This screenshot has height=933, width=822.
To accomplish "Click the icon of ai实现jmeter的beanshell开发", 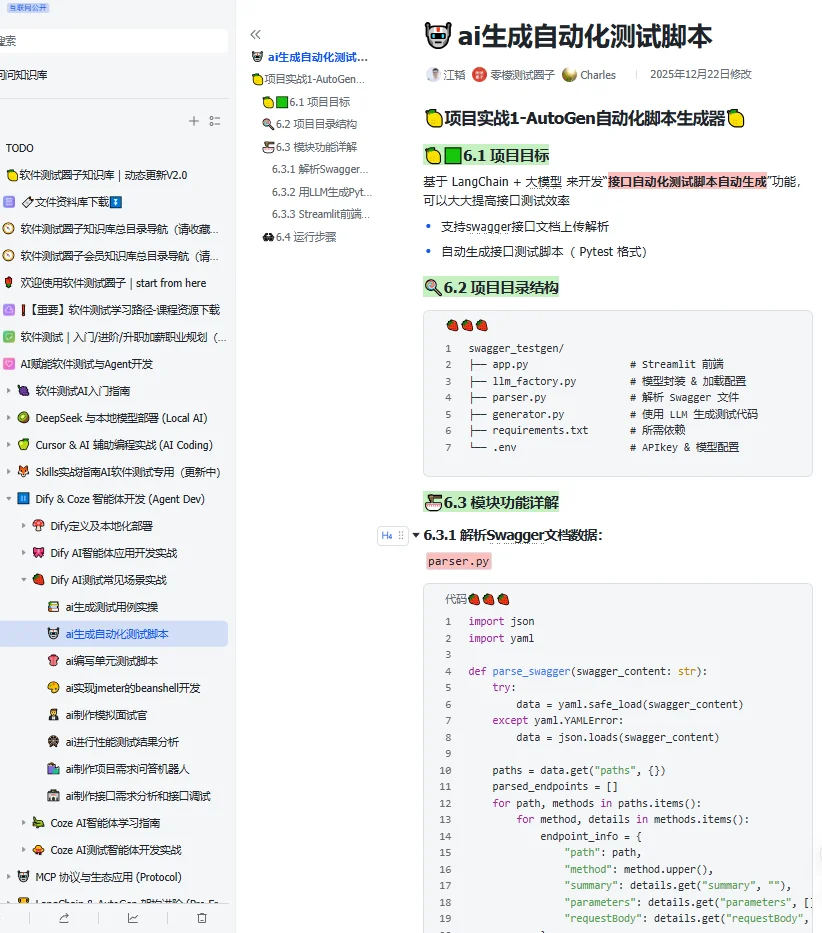I will pos(54,688).
